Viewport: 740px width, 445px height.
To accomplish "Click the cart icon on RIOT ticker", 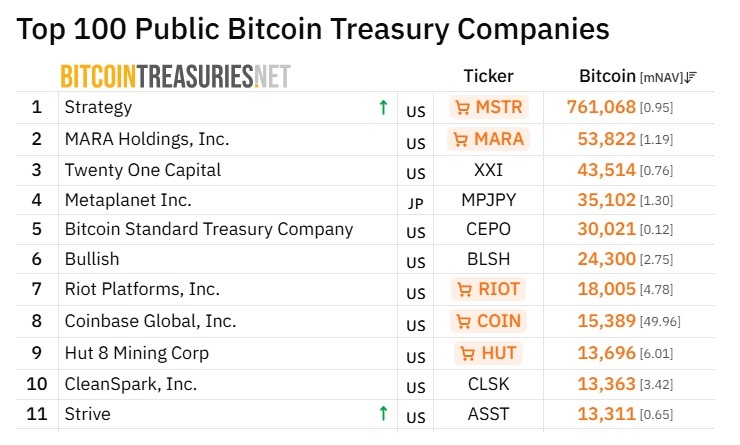I will (x=464, y=290).
